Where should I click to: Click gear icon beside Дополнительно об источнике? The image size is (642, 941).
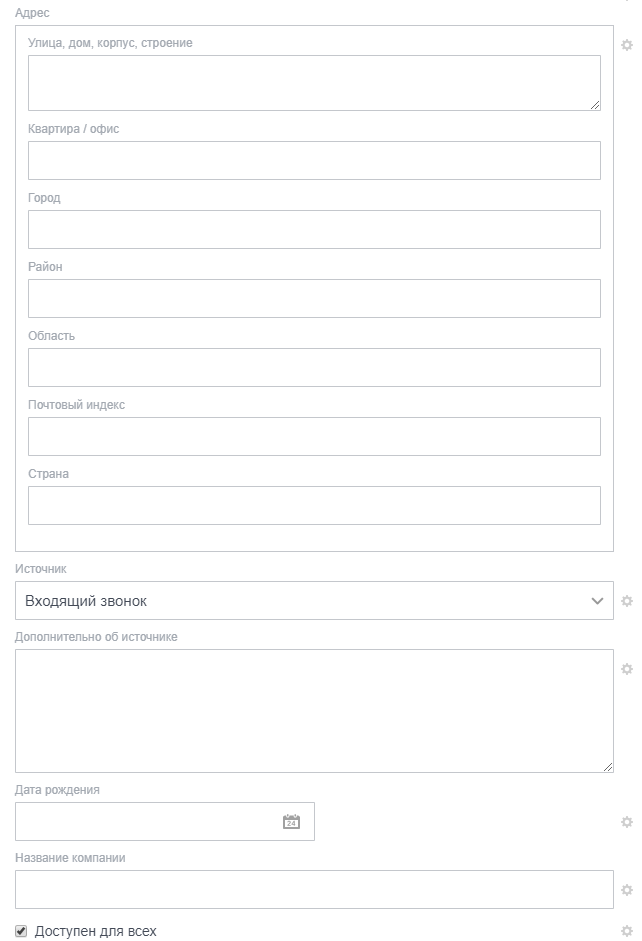coord(627,669)
